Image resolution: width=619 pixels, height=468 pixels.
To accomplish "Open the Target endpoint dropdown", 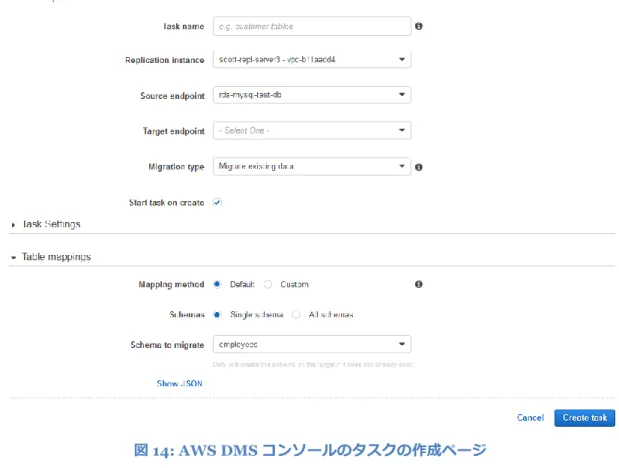I will (312, 130).
